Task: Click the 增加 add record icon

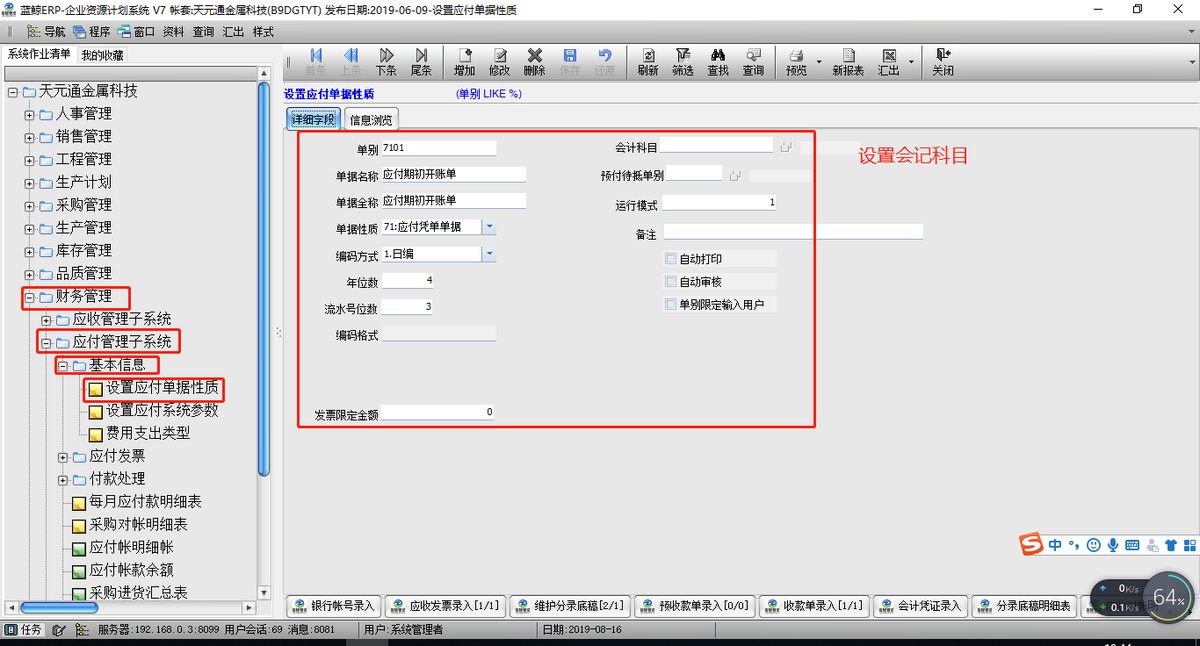Action: [464, 62]
